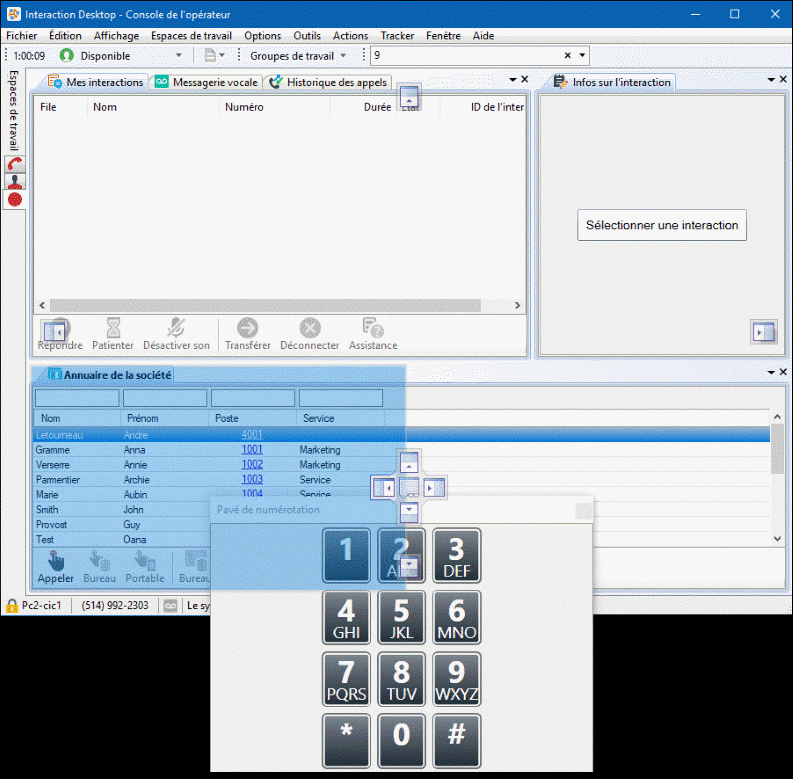Open the Outils menu
The image size is (793, 779).
[307, 36]
